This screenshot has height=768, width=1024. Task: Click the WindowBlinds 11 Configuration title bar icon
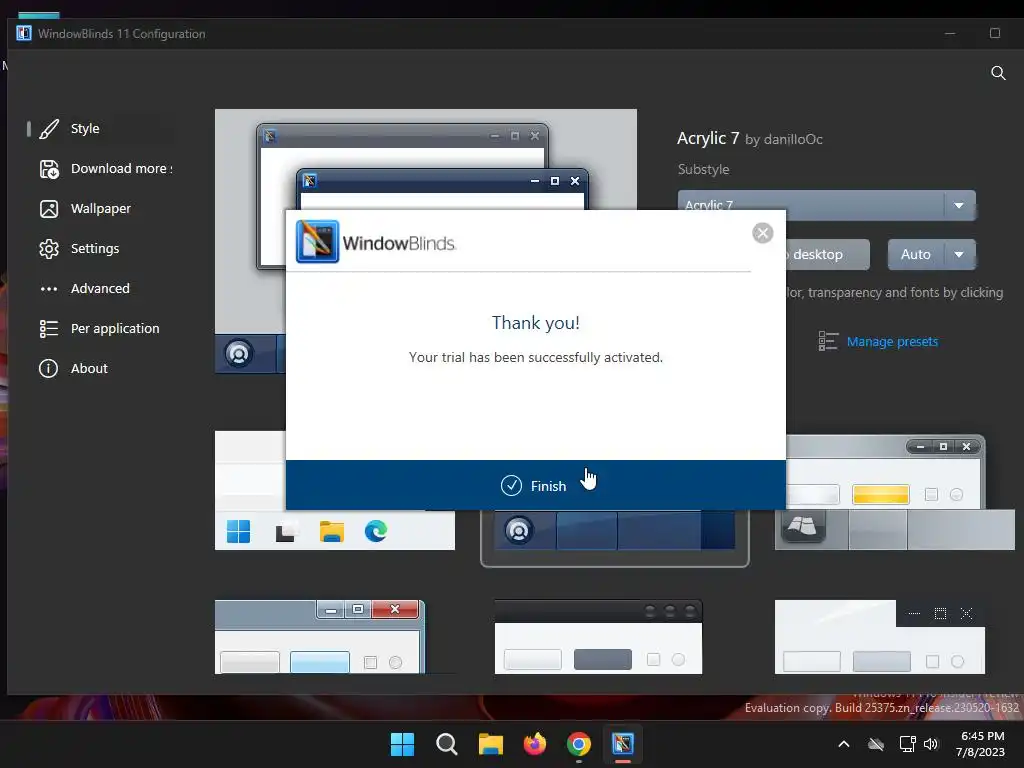24,33
